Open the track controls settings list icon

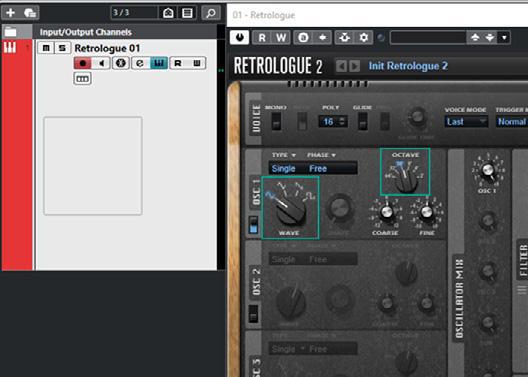pyautogui.click(x=187, y=13)
